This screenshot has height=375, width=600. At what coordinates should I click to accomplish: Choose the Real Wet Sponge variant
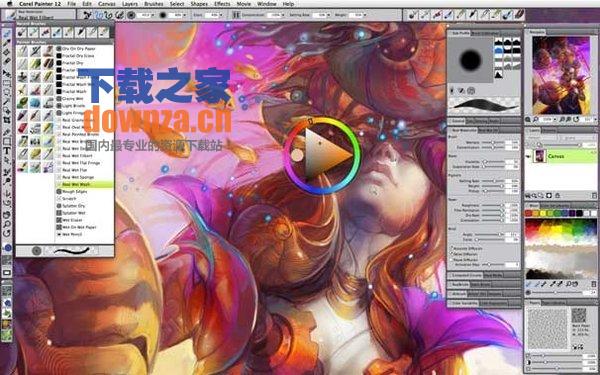84,177
